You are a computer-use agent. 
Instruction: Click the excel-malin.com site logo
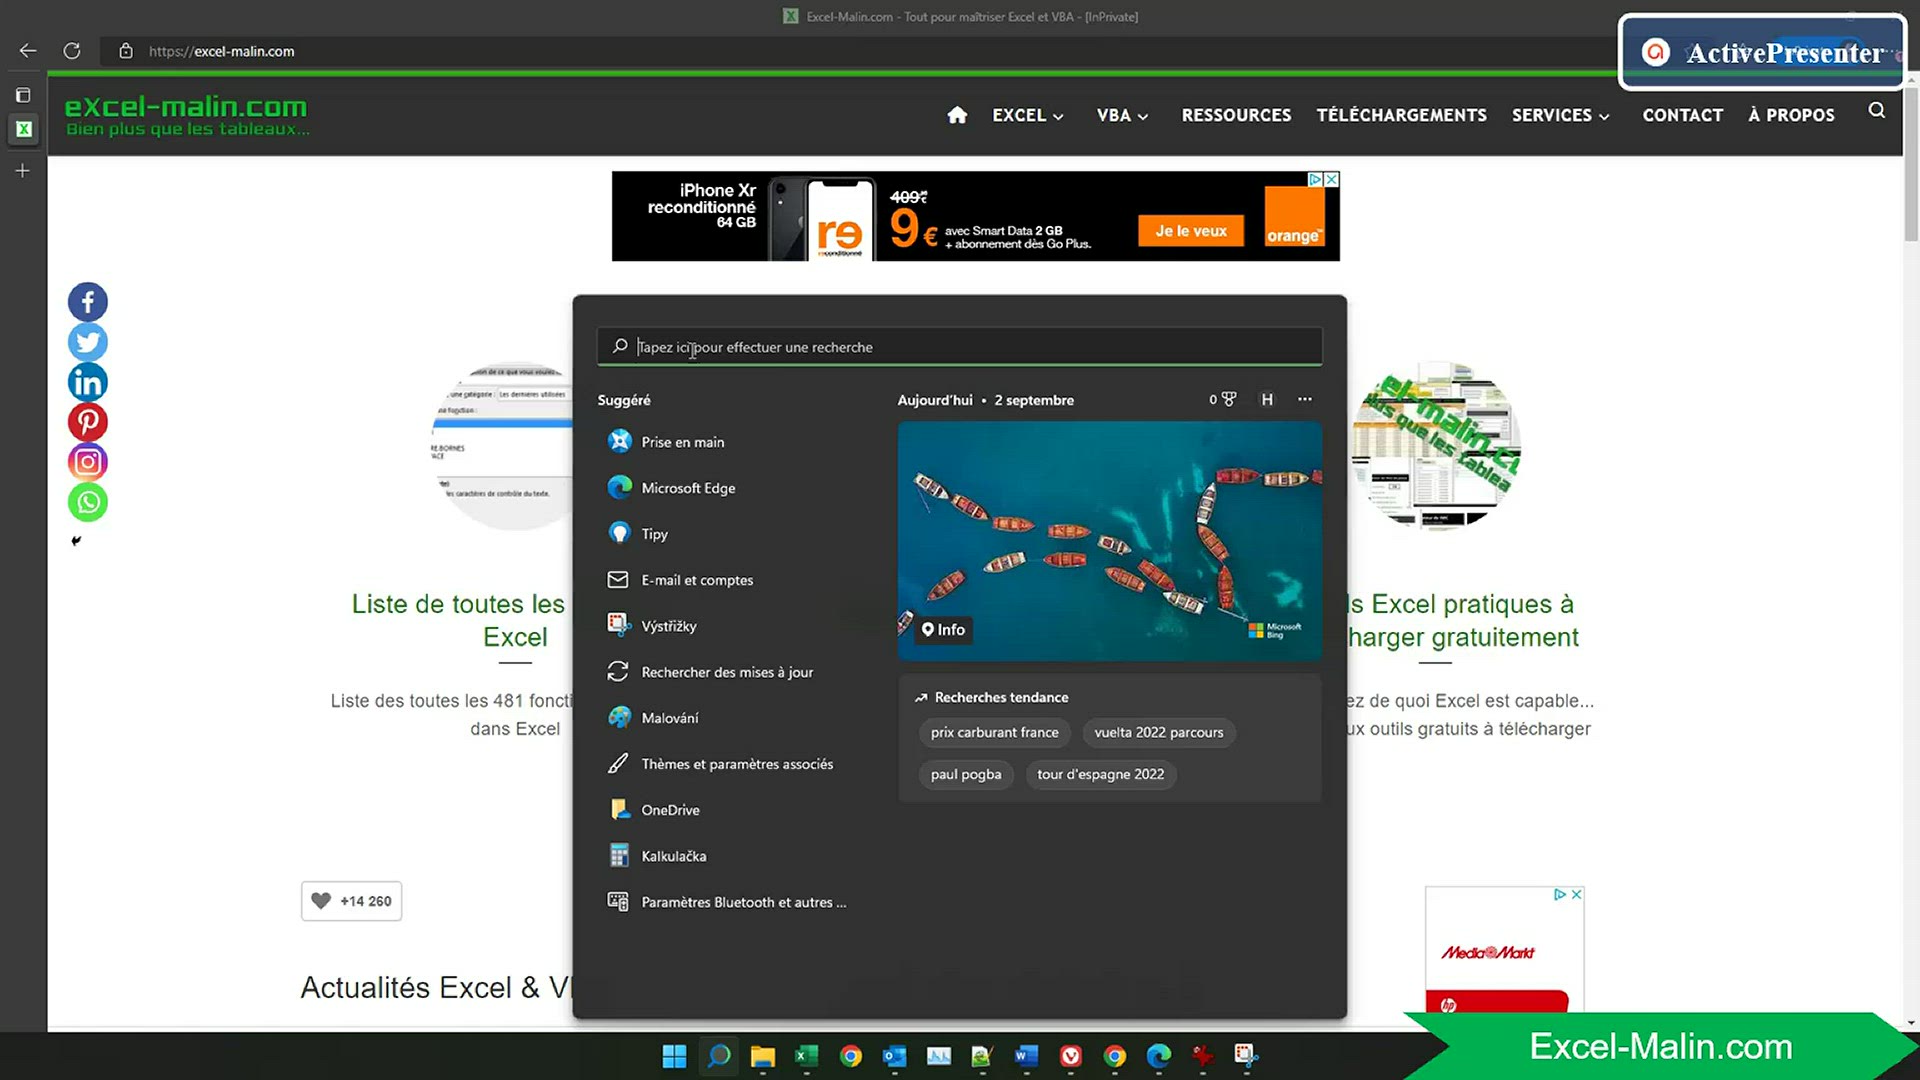tap(186, 115)
